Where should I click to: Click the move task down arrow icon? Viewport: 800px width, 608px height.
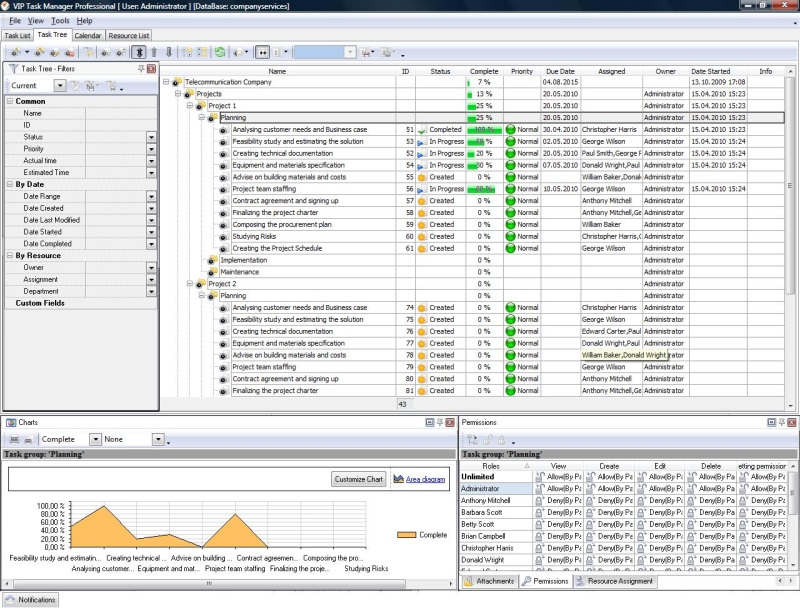(168, 51)
